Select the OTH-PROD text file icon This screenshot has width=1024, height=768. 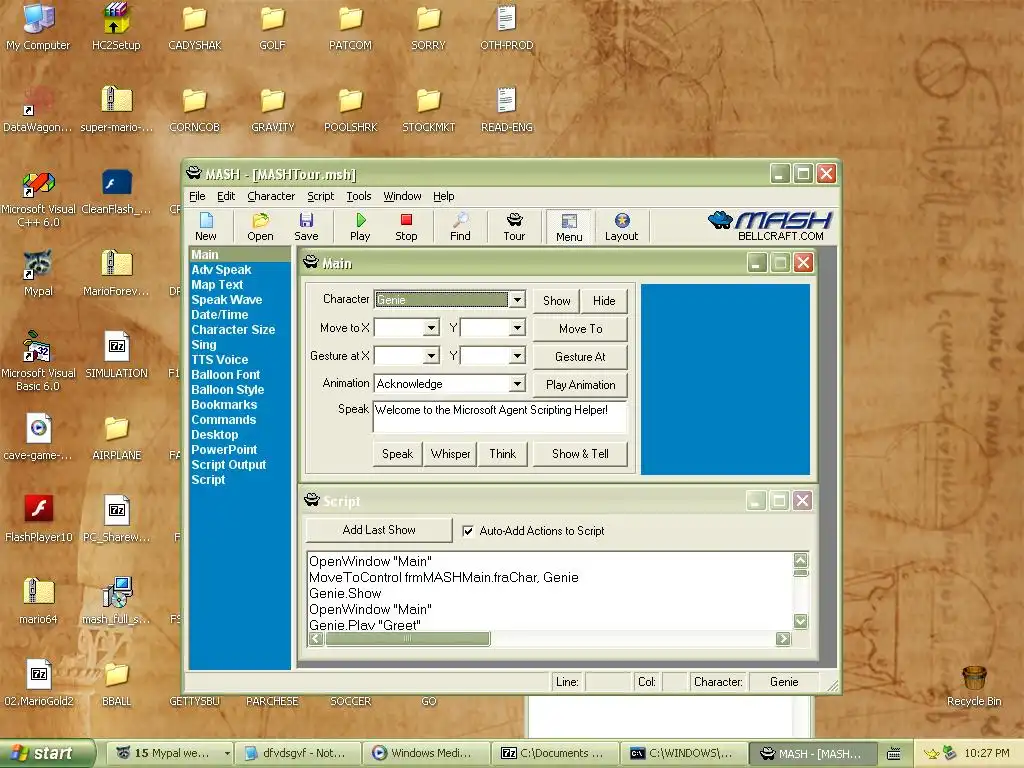(x=506, y=27)
